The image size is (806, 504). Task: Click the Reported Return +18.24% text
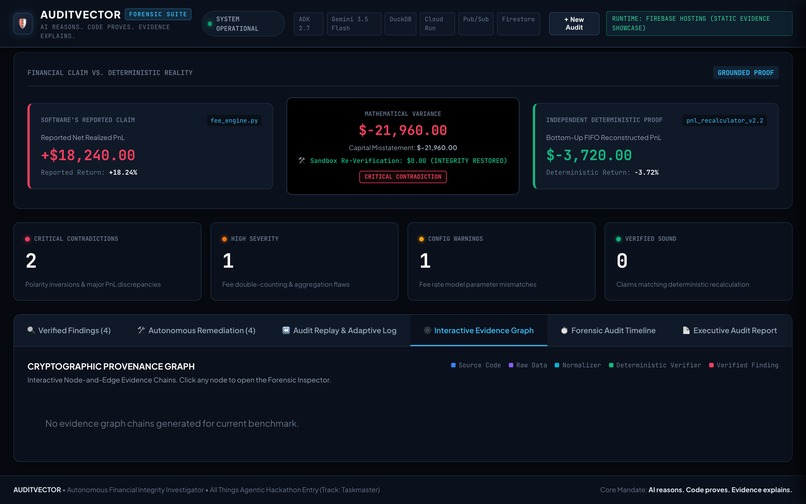click(x=89, y=172)
